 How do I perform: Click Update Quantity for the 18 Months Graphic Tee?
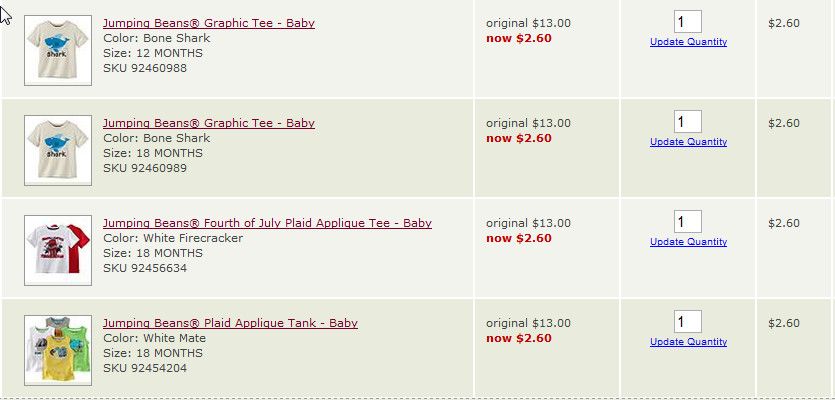pyautogui.click(x=688, y=142)
